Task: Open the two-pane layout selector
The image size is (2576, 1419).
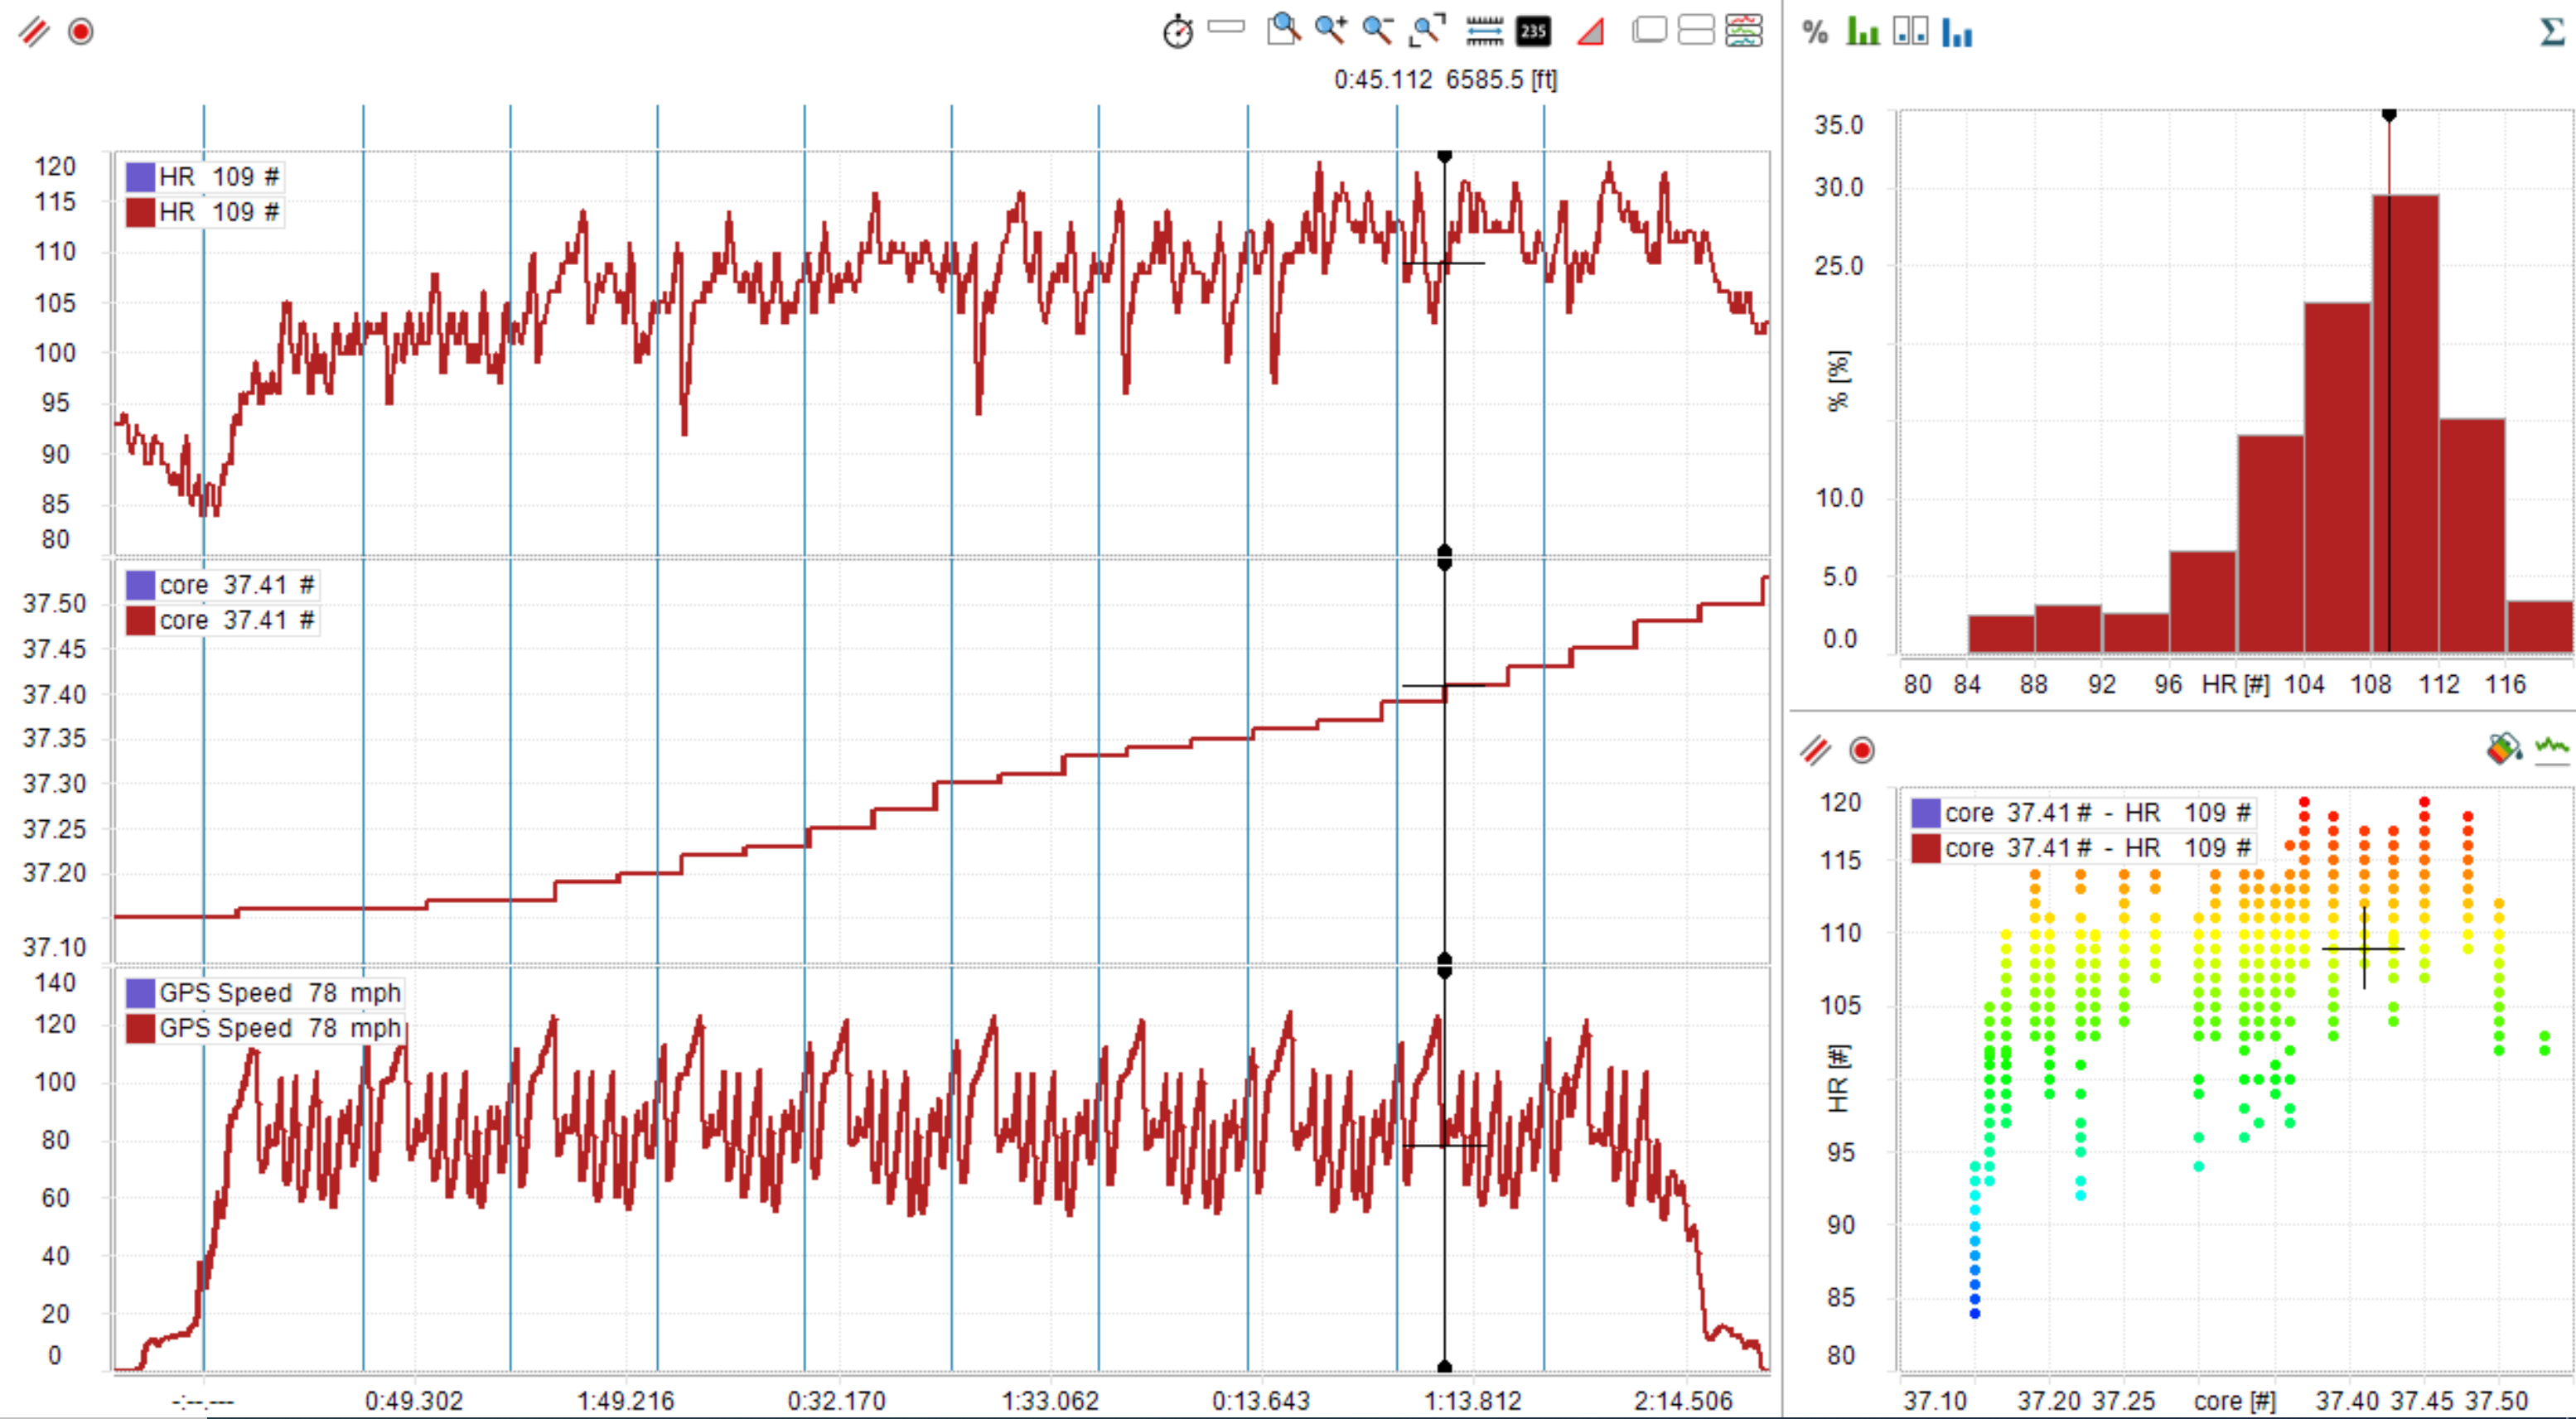Action: click(x=1695, y=31)
